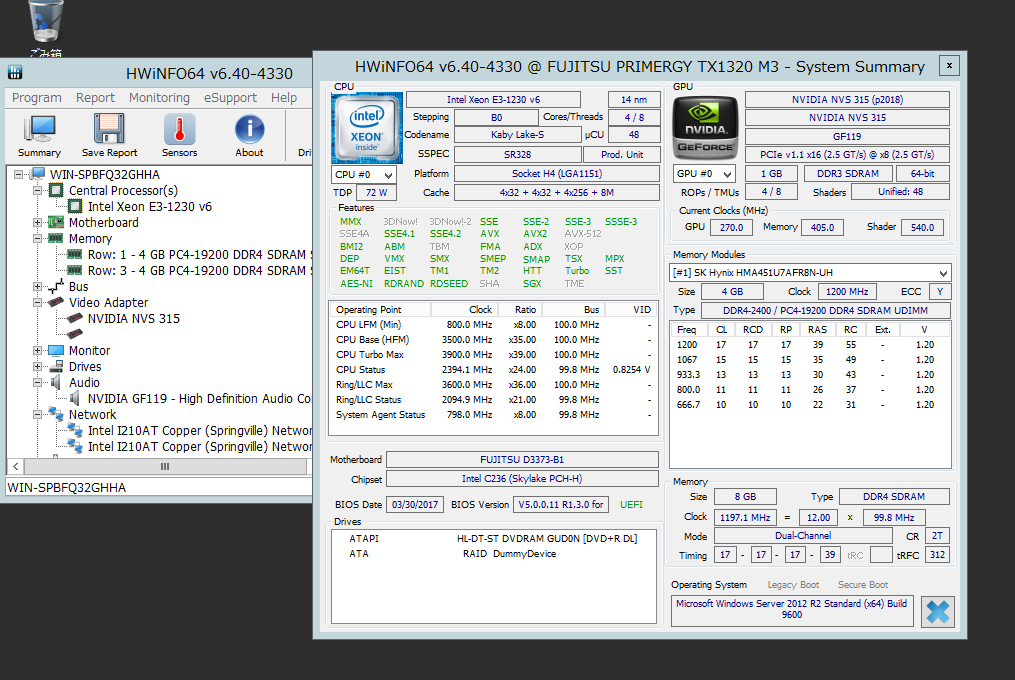The image size is (1015, 680).
Task: Collapse the Central Processor(s) node
Action: click(38, 190)
